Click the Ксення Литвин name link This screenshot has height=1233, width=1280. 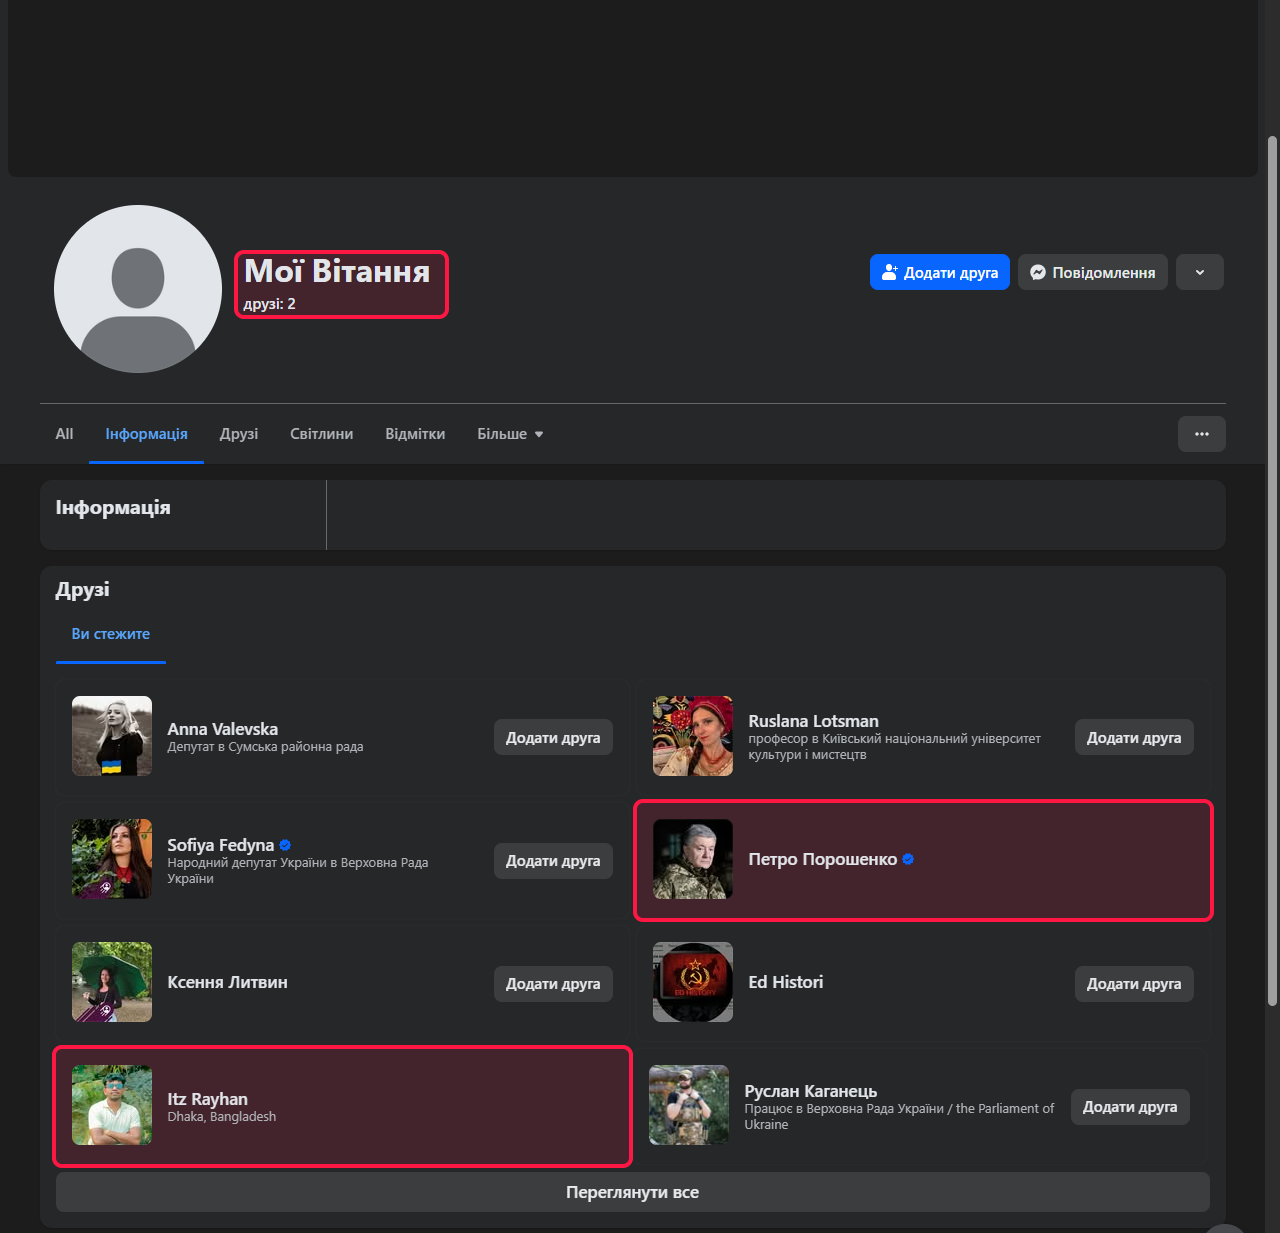click(228, 982)
